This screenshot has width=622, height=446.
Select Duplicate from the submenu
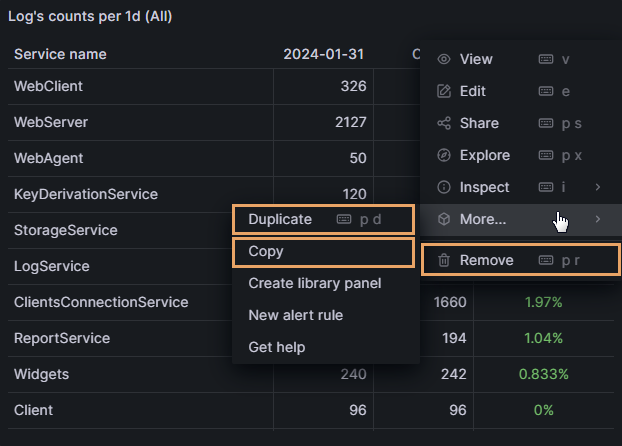pos(280,219)
